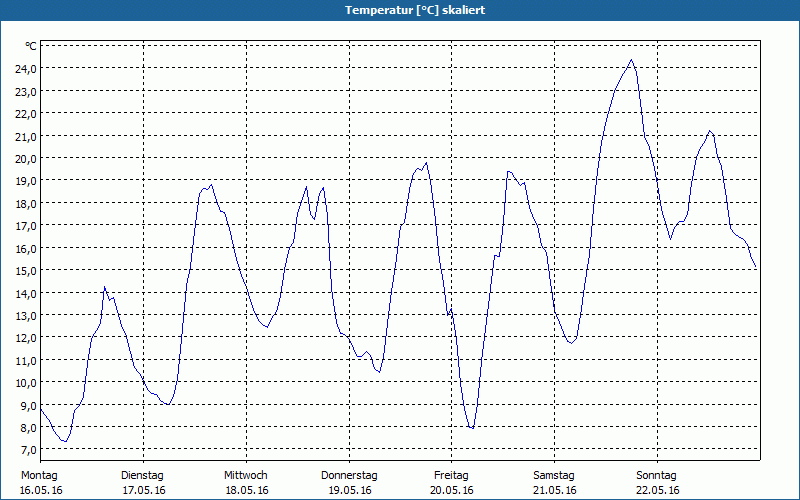
Task: Select the 14,0 axis value
Action: [26, 293]
